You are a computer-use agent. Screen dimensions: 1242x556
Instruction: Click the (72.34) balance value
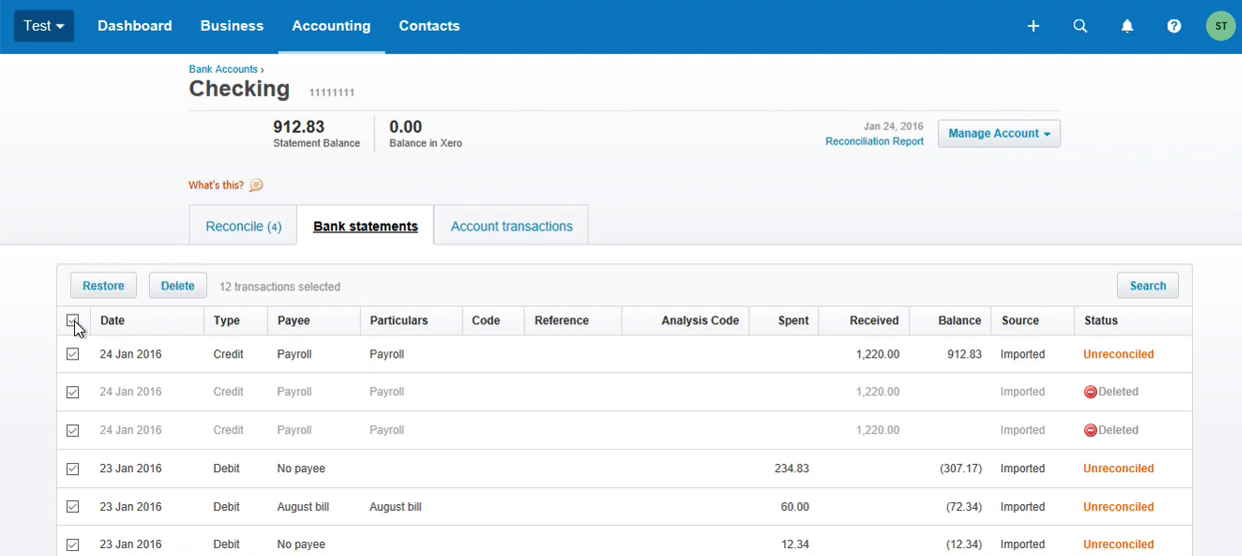pyautogui.click(x=964, y=507)
